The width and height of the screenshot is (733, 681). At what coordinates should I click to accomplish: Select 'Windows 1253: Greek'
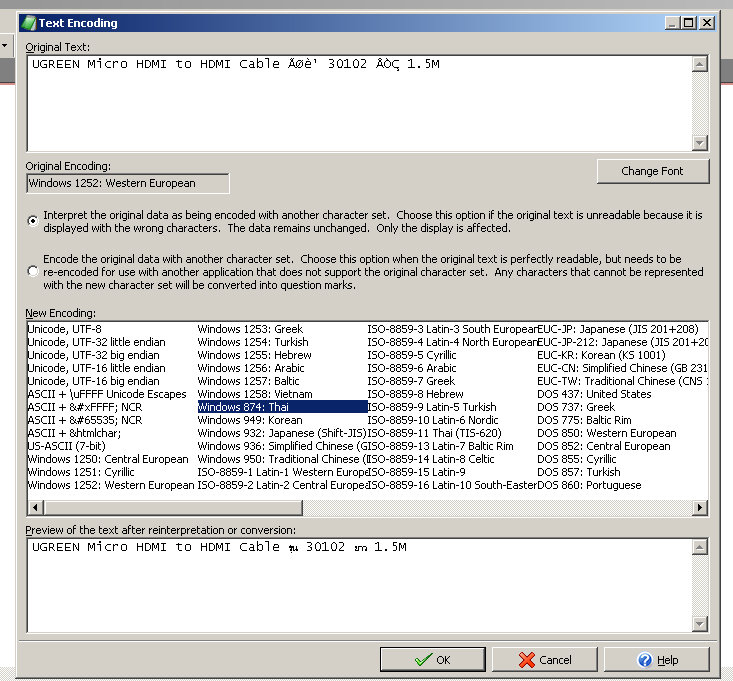(x=250, y=329)
